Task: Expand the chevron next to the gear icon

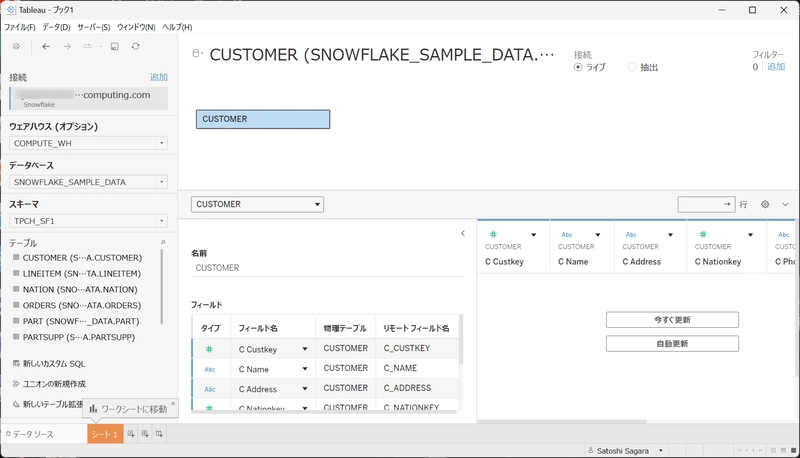Action: tap(785, 205)
